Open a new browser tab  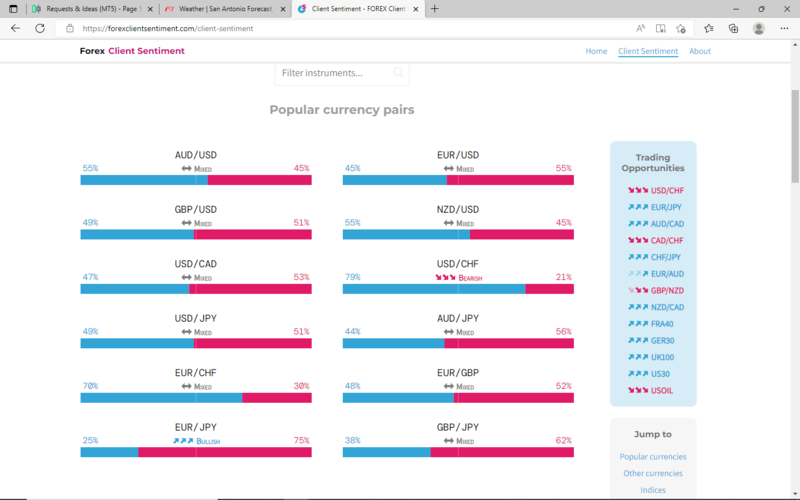pos(434,8)
